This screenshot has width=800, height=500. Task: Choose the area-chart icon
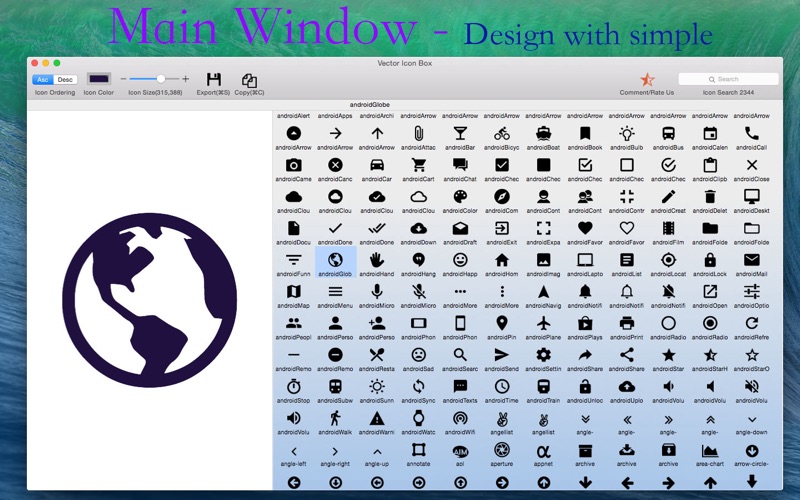point(710,450)
